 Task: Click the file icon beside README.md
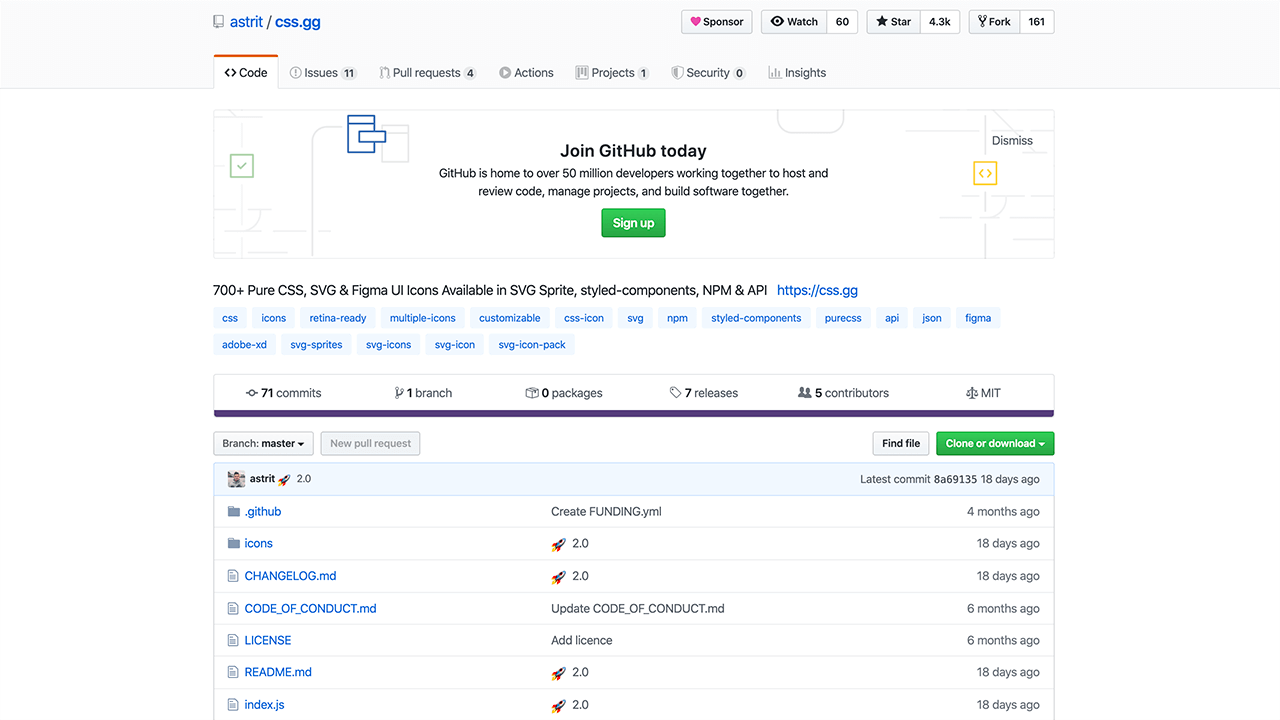pyautogui.click(x=234, y=672)
